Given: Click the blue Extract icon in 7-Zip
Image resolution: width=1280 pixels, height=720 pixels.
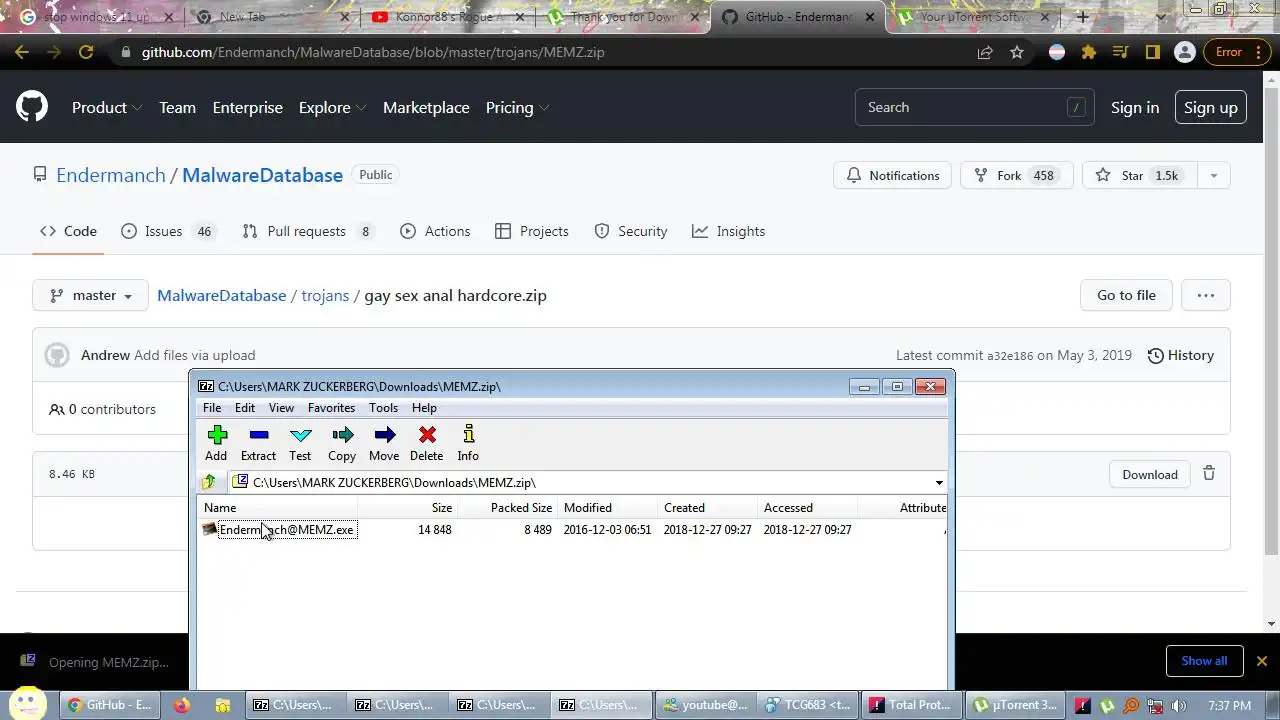Looking at the screenshot, I should tap(259, 435).
